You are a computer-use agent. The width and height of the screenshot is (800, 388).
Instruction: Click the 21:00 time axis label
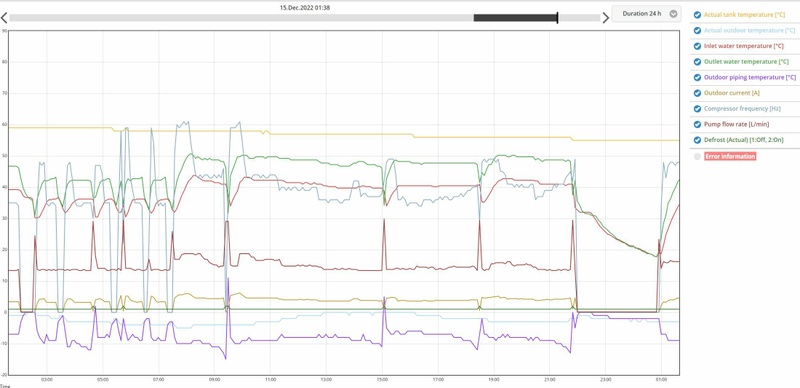click(x=549, y=380)
